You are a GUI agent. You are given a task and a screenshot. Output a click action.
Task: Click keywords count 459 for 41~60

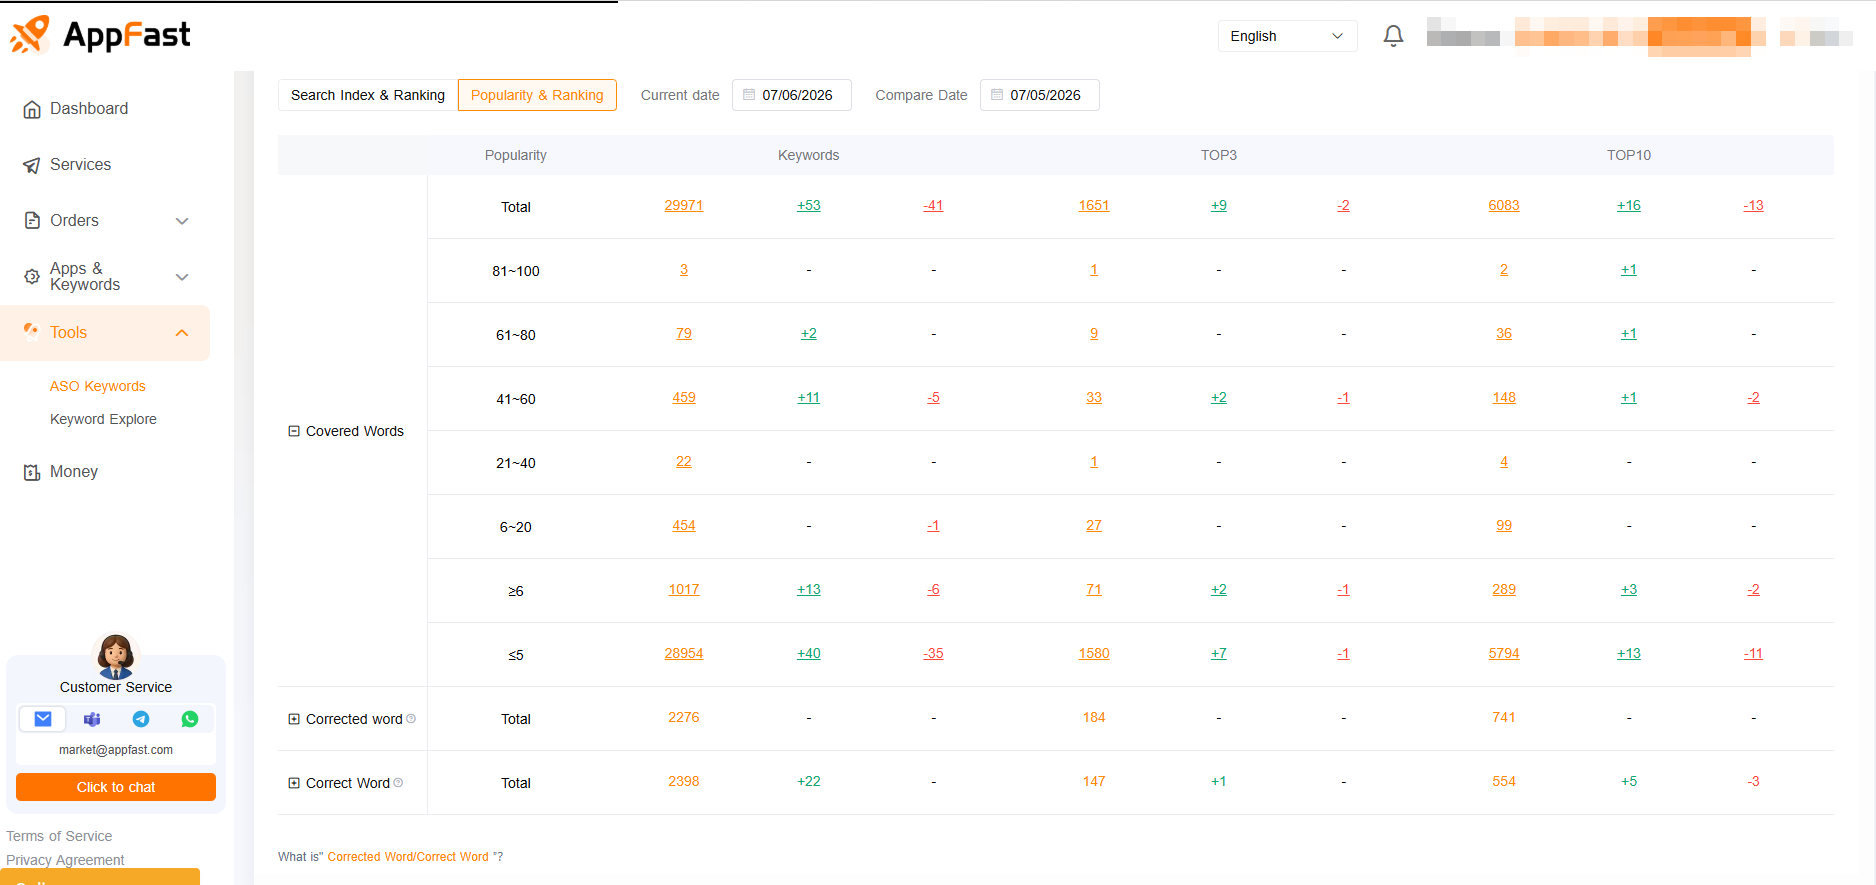coord(684,397)
